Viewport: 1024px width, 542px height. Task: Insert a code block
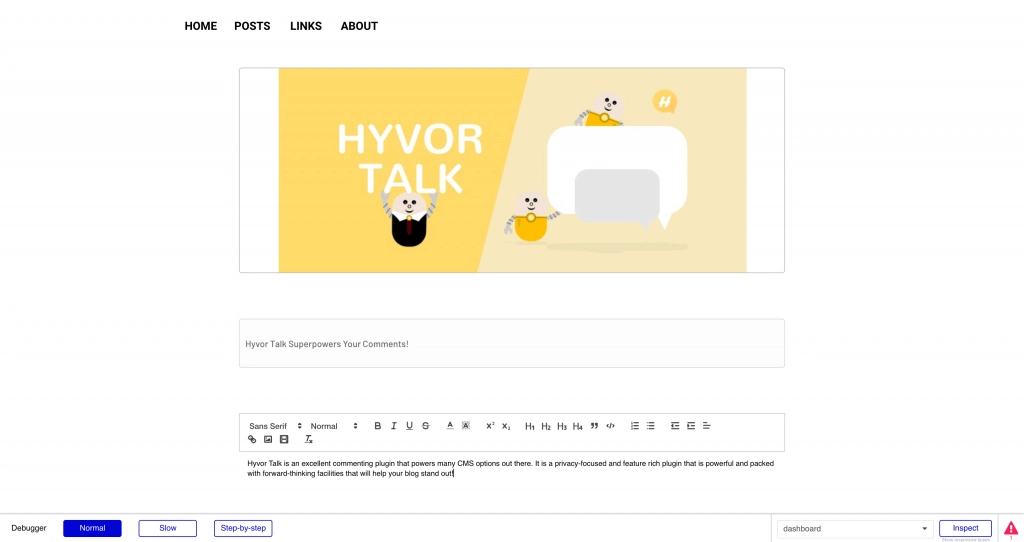610,426
